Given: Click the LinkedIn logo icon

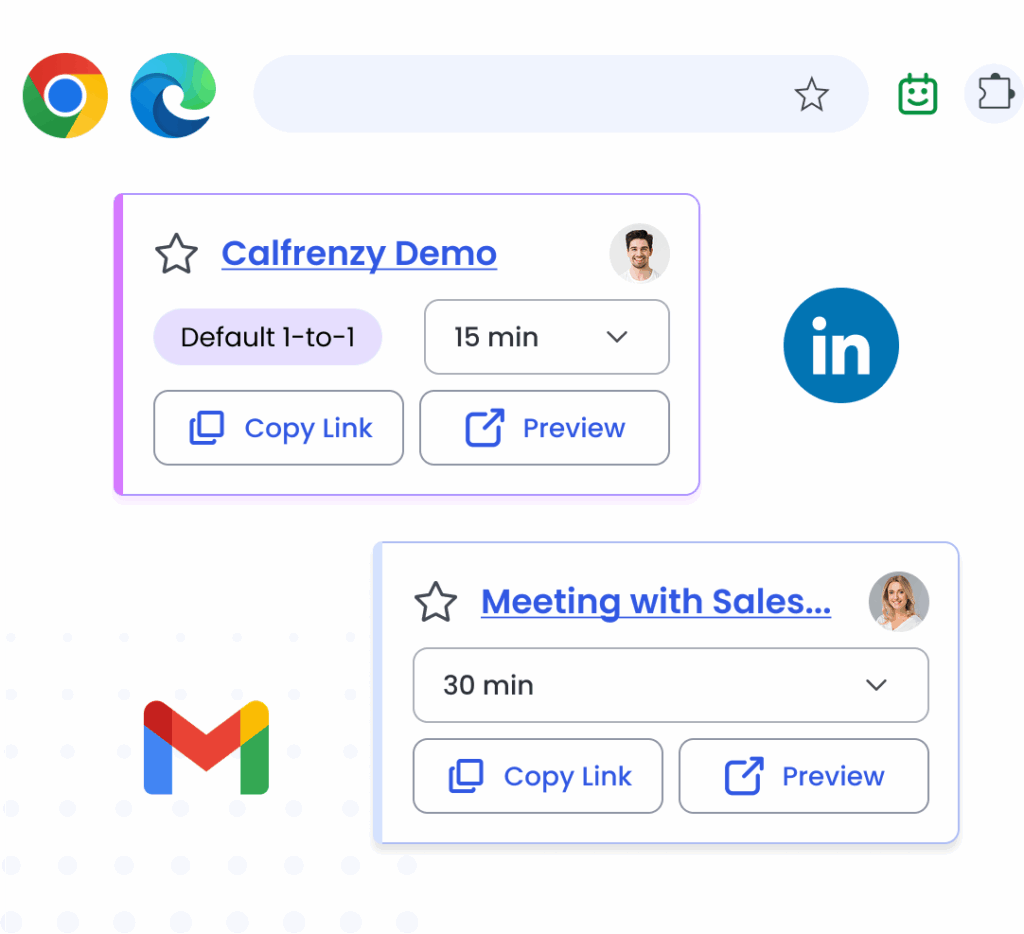Looking at the screenshot, I should coord(841,345).
